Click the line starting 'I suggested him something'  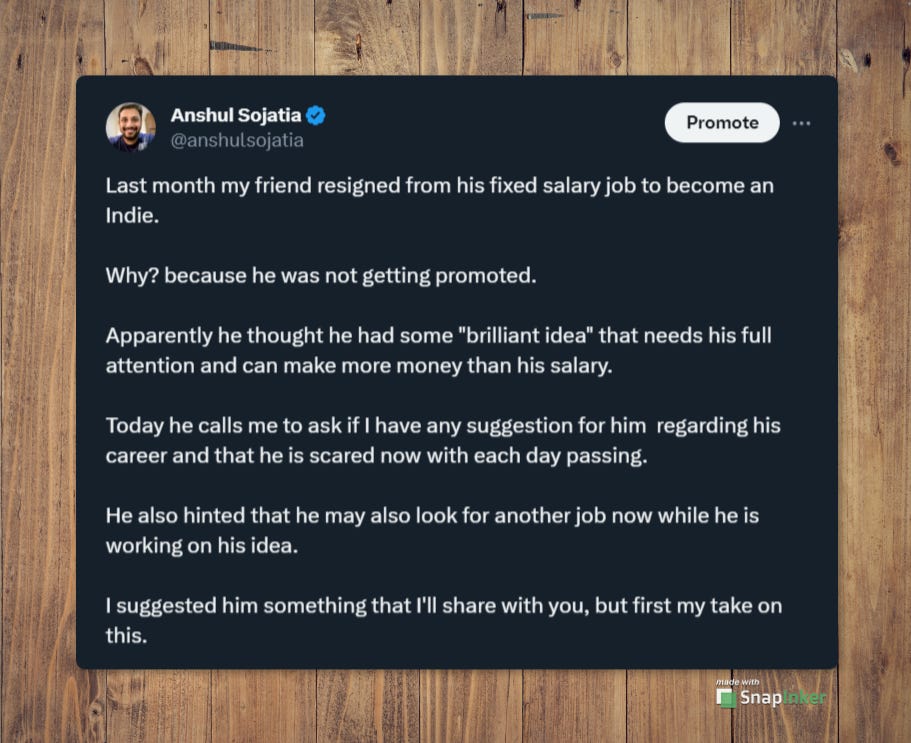click(x=444, y=606)
